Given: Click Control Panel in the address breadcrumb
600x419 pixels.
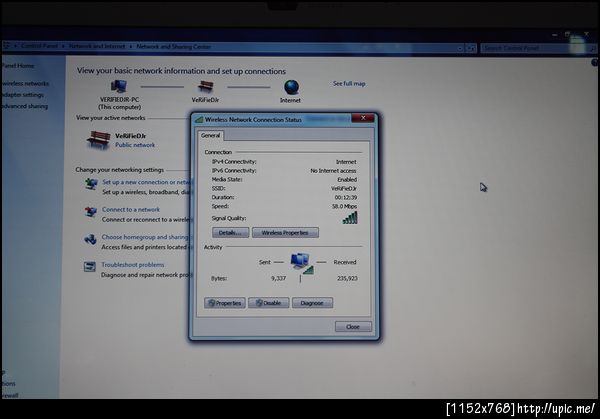Looking at the screenshot, I should pyautogui.click(x=39, y=46).
